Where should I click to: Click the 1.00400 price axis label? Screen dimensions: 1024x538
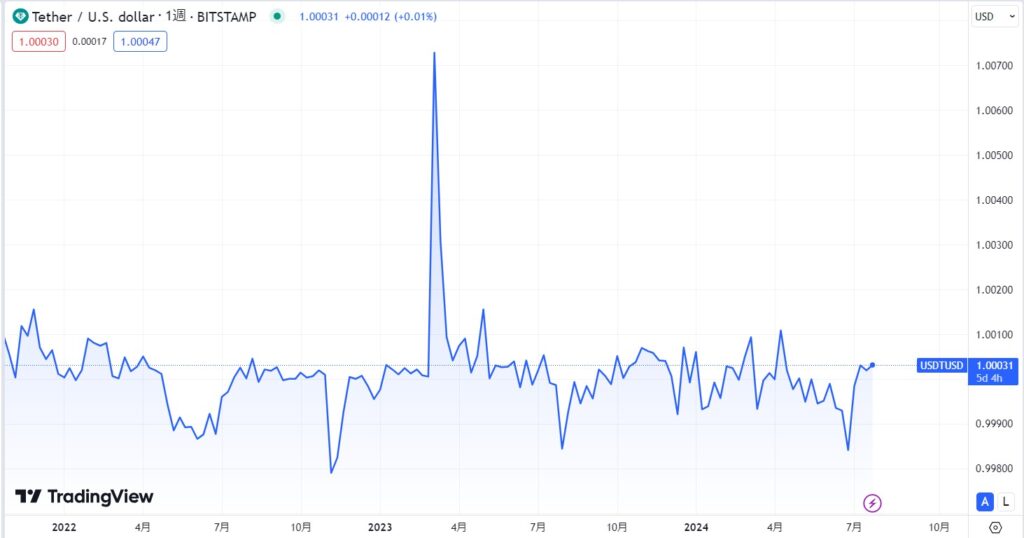[x=994, y=200]
